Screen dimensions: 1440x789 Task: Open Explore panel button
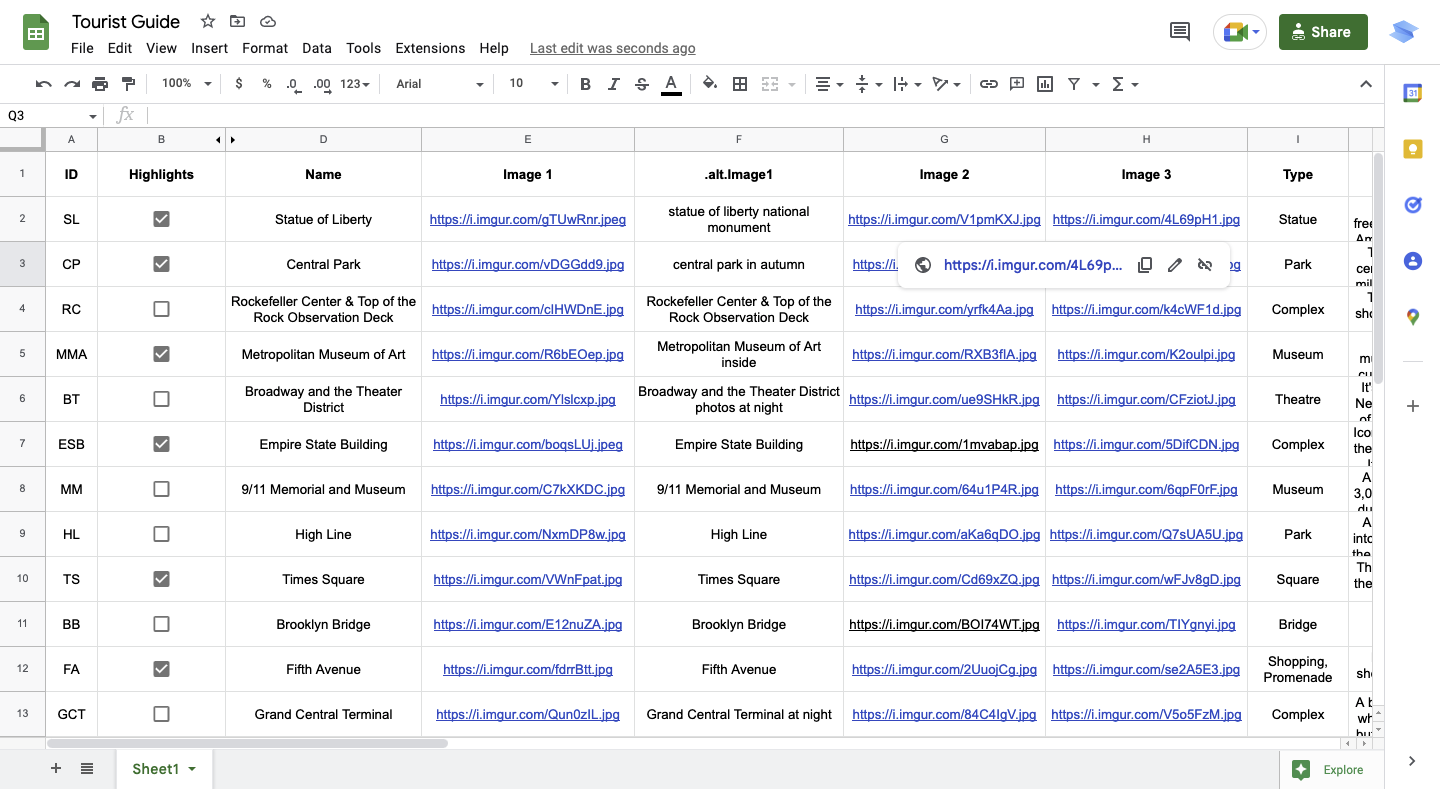(x=1331, y=769)
